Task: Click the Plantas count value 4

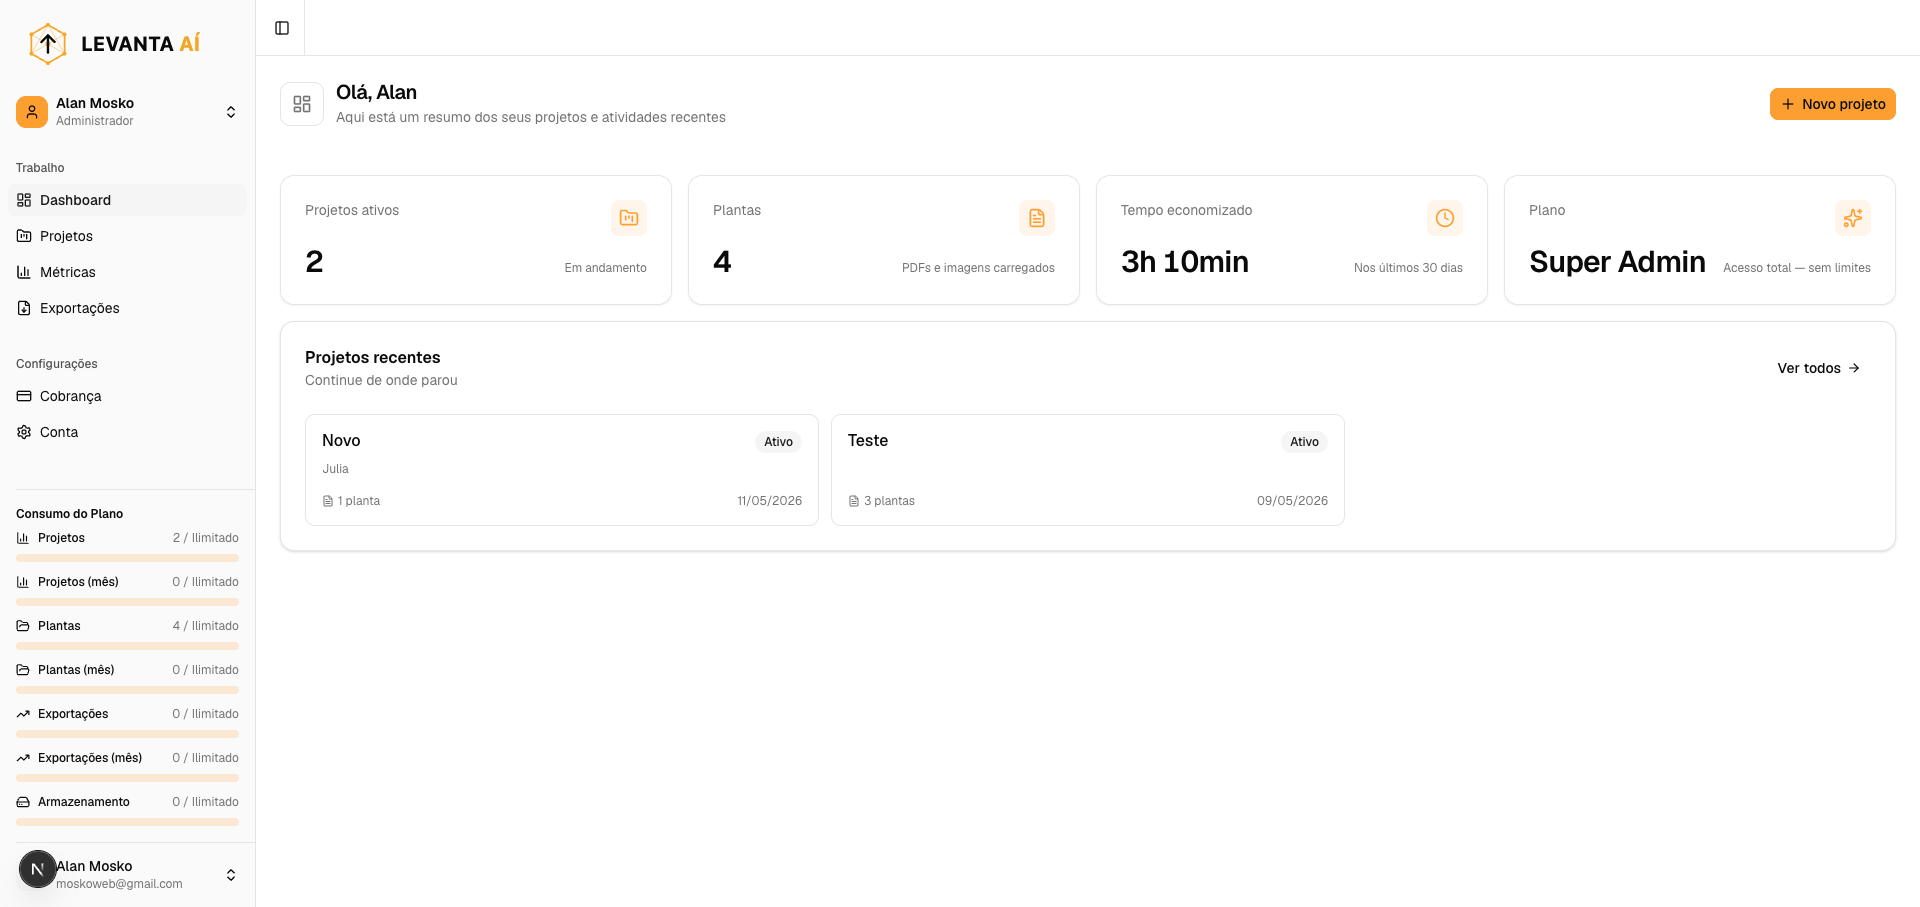Action: click(722, 262)
